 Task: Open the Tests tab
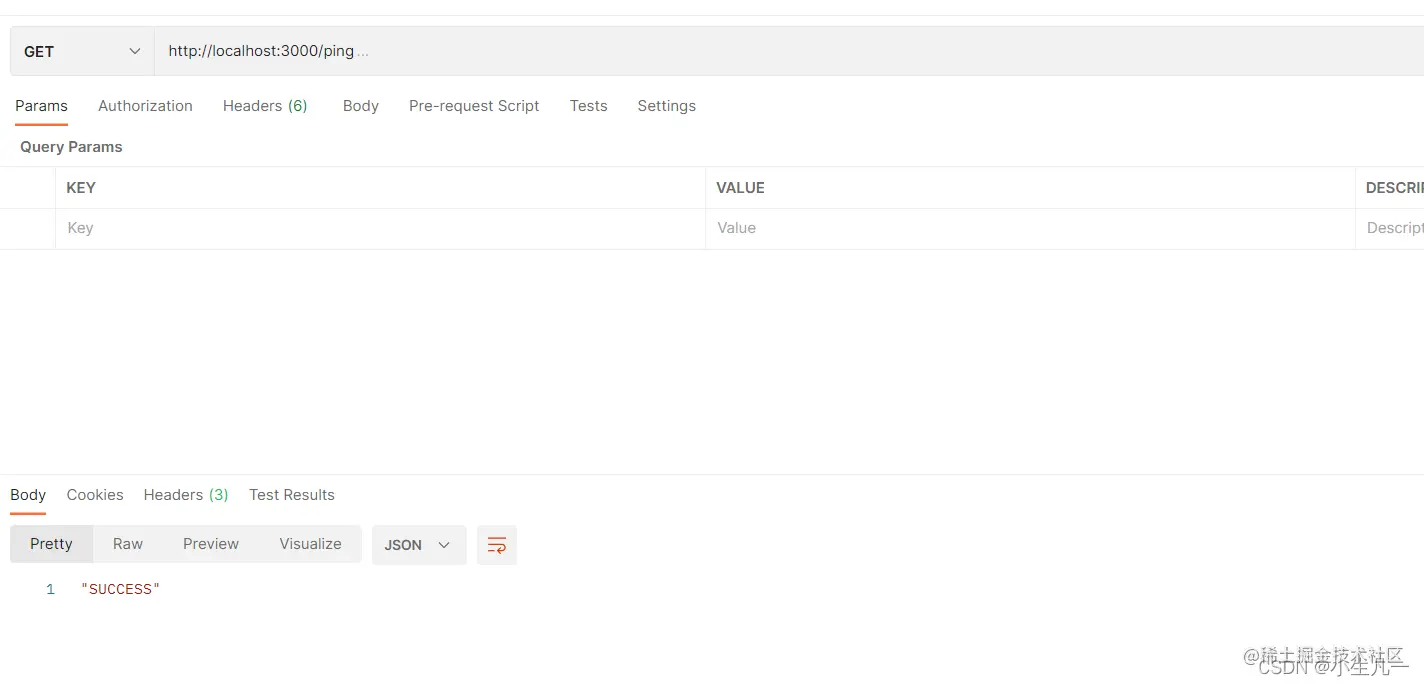click(588, 106)
